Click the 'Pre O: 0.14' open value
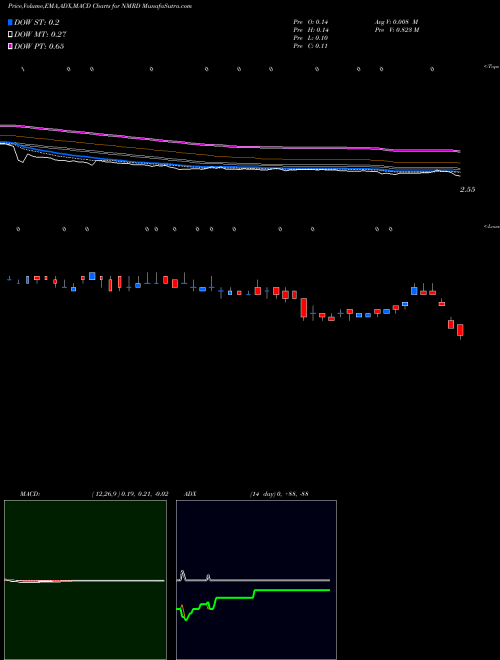The width and height of the screenshot is (500, 660). [x=311, y=21]
